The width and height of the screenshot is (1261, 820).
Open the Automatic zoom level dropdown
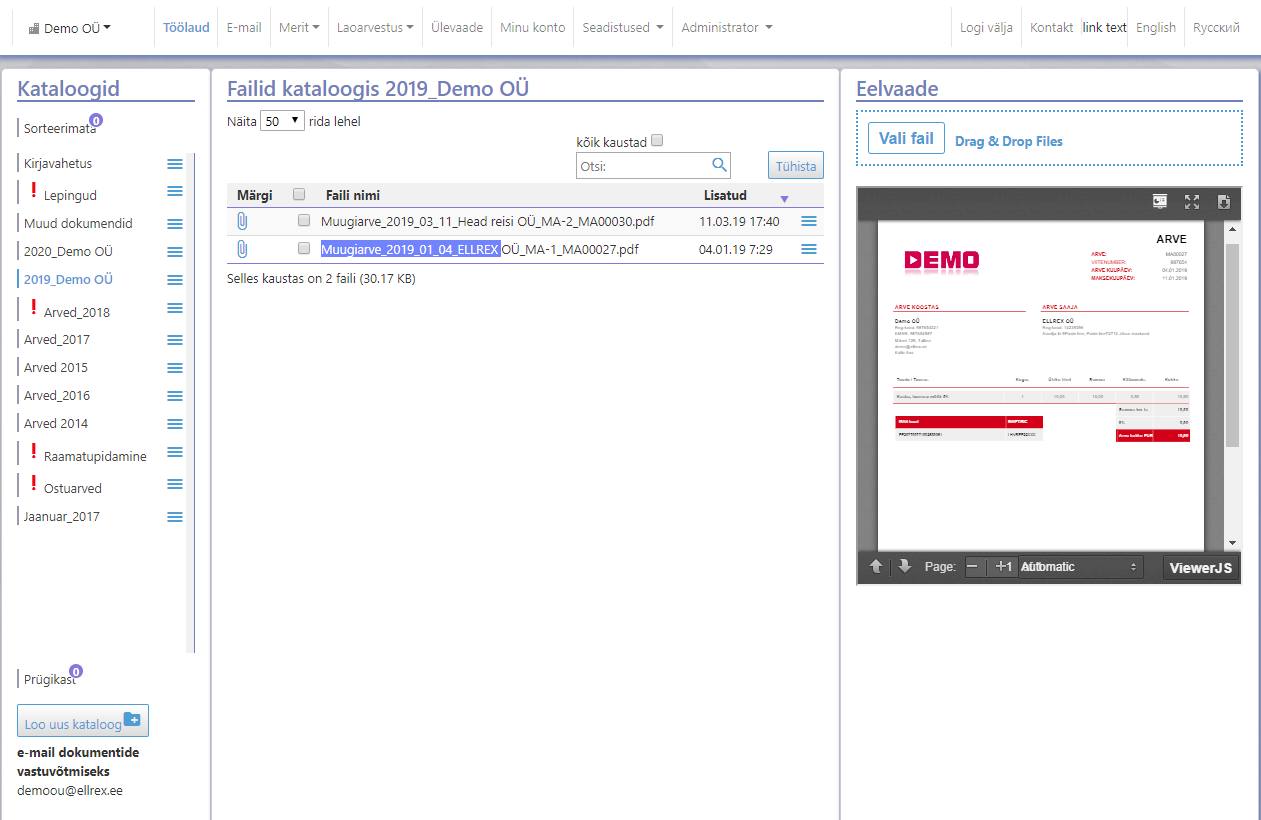(x=1081, y=567)
